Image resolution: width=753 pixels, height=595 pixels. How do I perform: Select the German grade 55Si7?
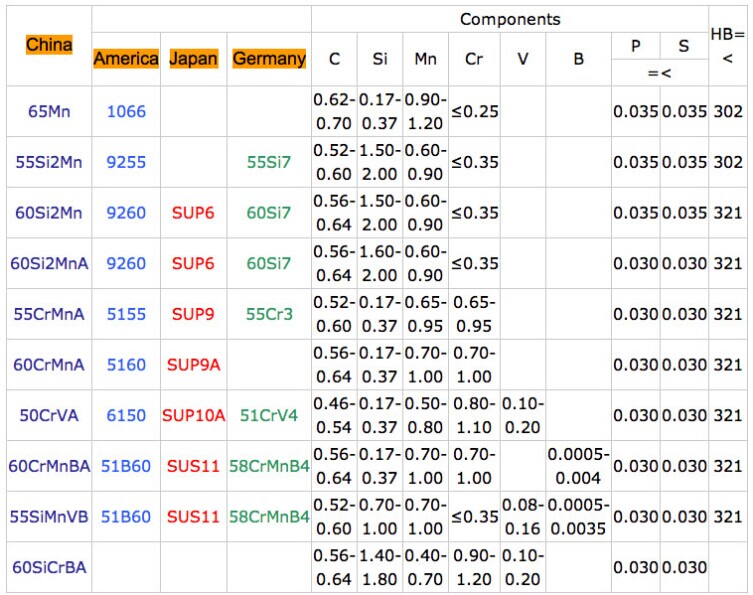click(x=269, y=162)
